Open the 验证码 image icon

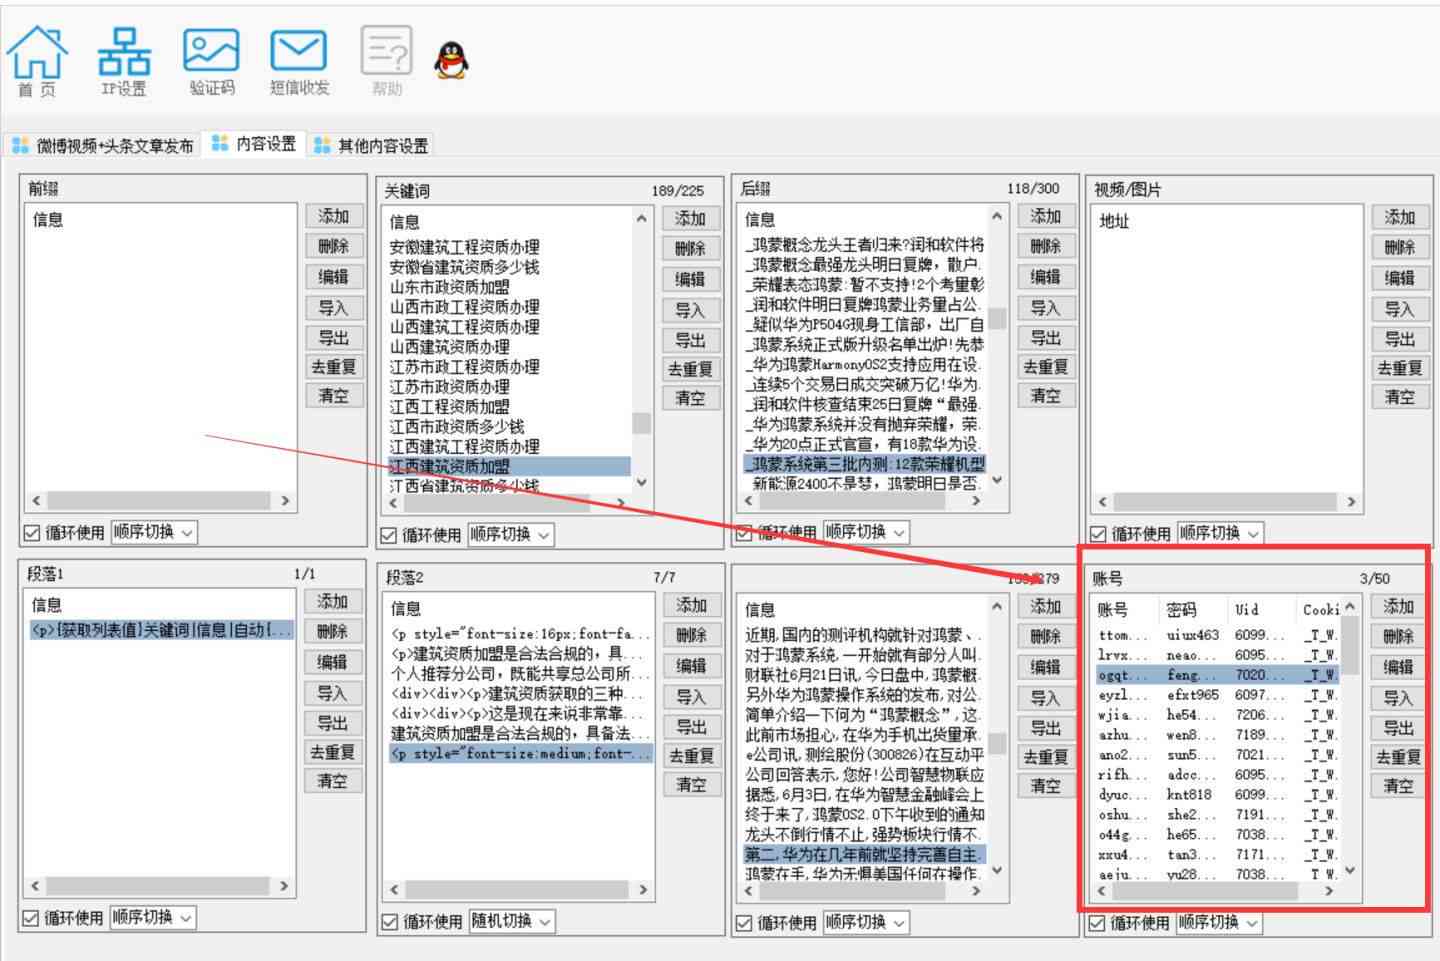tap(212, 61)
